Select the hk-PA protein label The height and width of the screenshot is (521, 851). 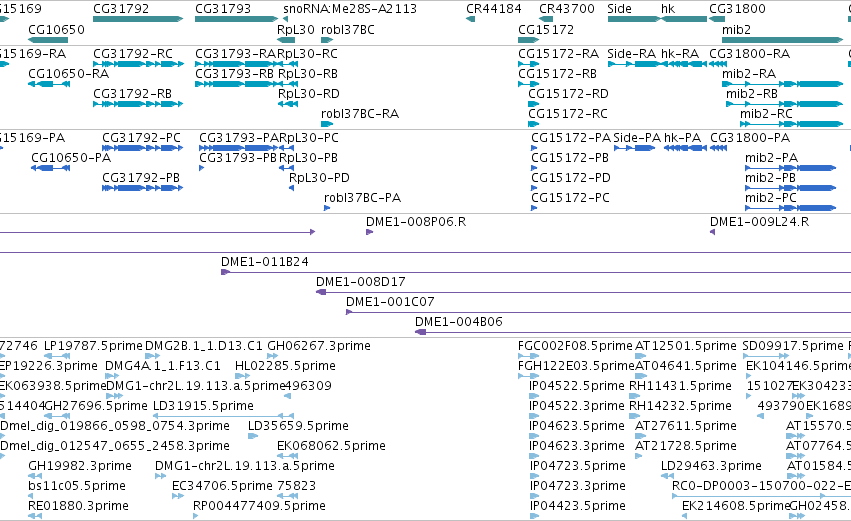(682, 138)
